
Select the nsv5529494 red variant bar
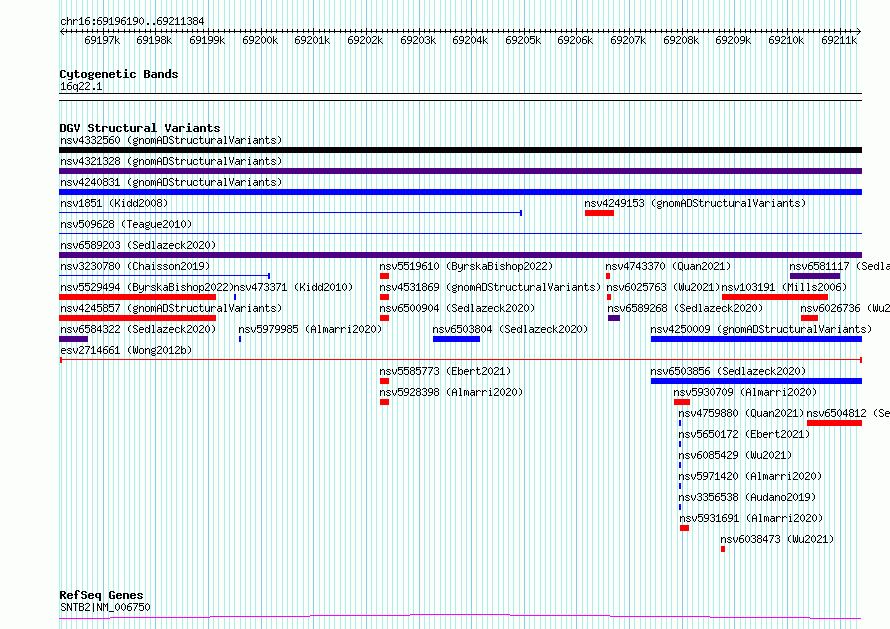[137, 297]
